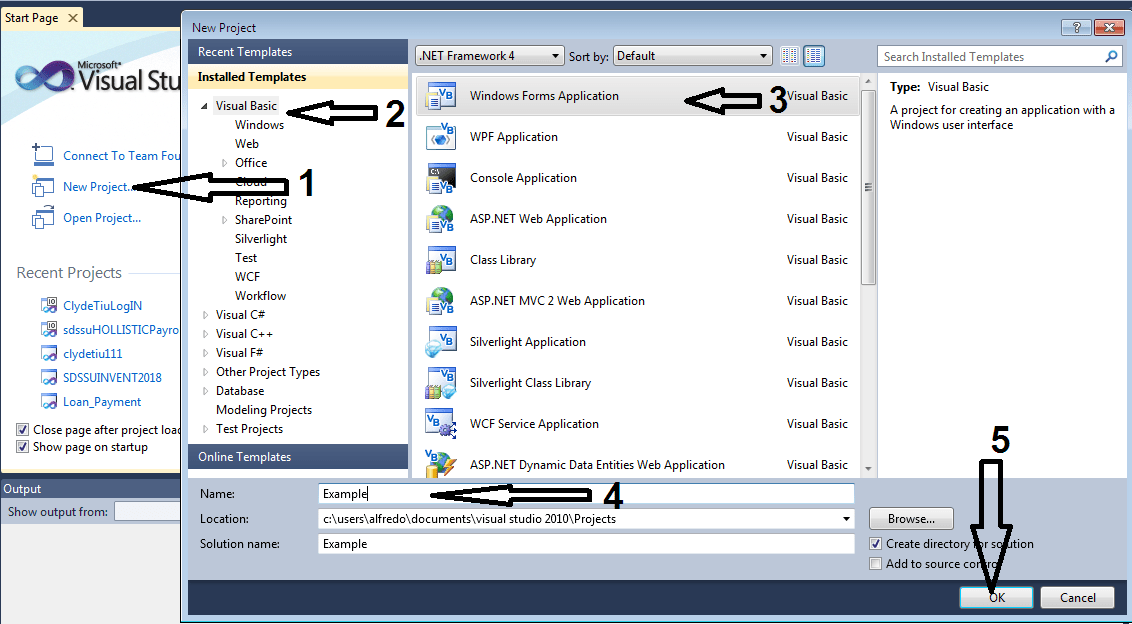
Task: Select Modeling Projects in the tree
Action: [264, 410]
